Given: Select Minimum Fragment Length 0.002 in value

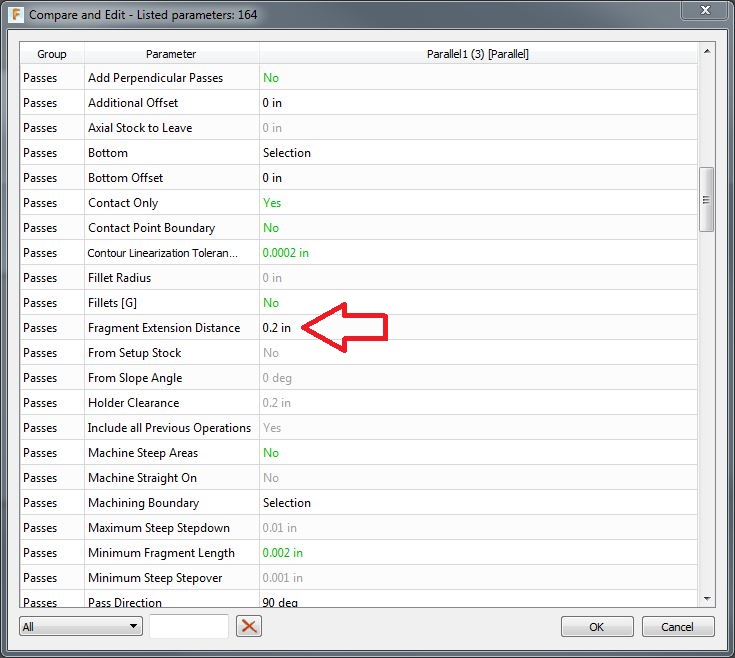Looking at the screenshot, I should (283, 553).
